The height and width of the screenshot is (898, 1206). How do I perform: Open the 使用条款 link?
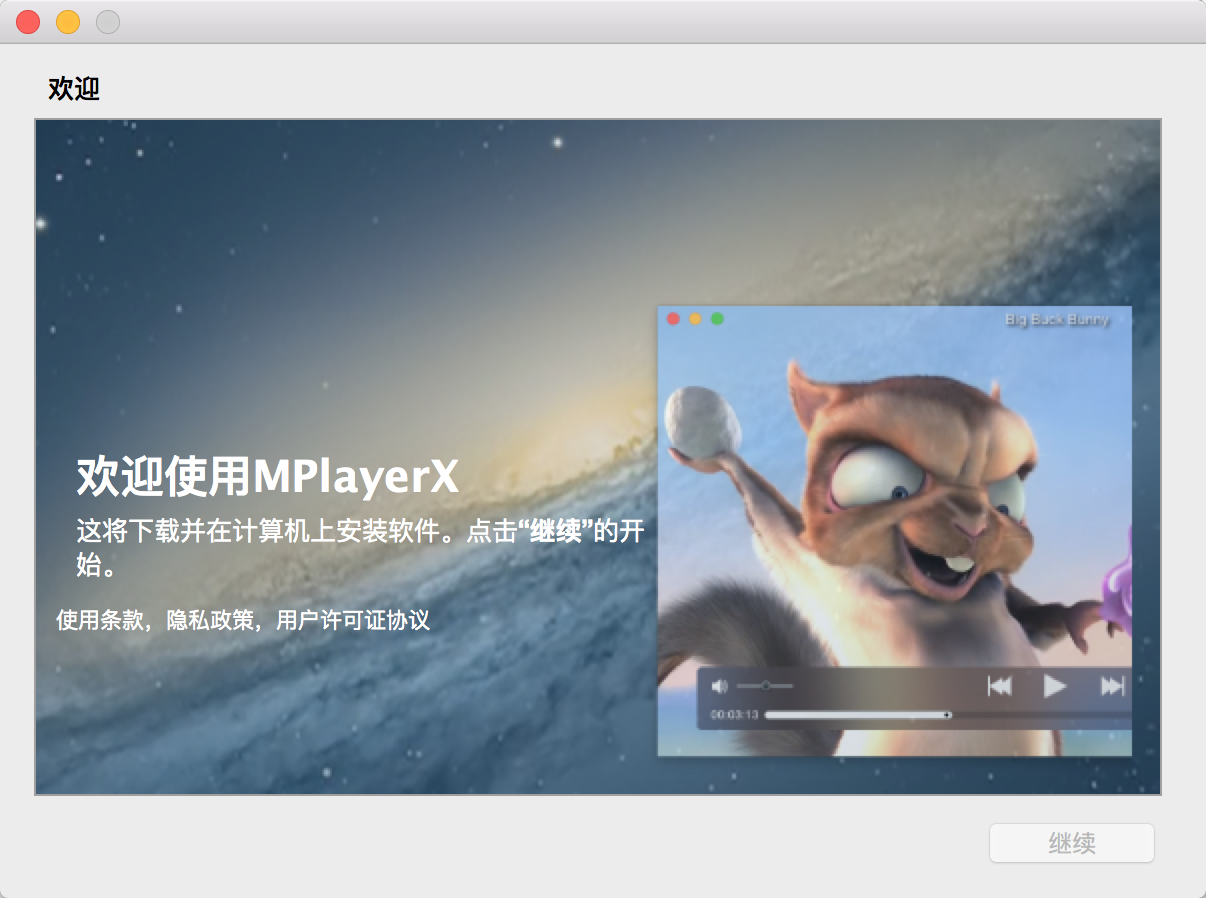click(x=100, y=620)
